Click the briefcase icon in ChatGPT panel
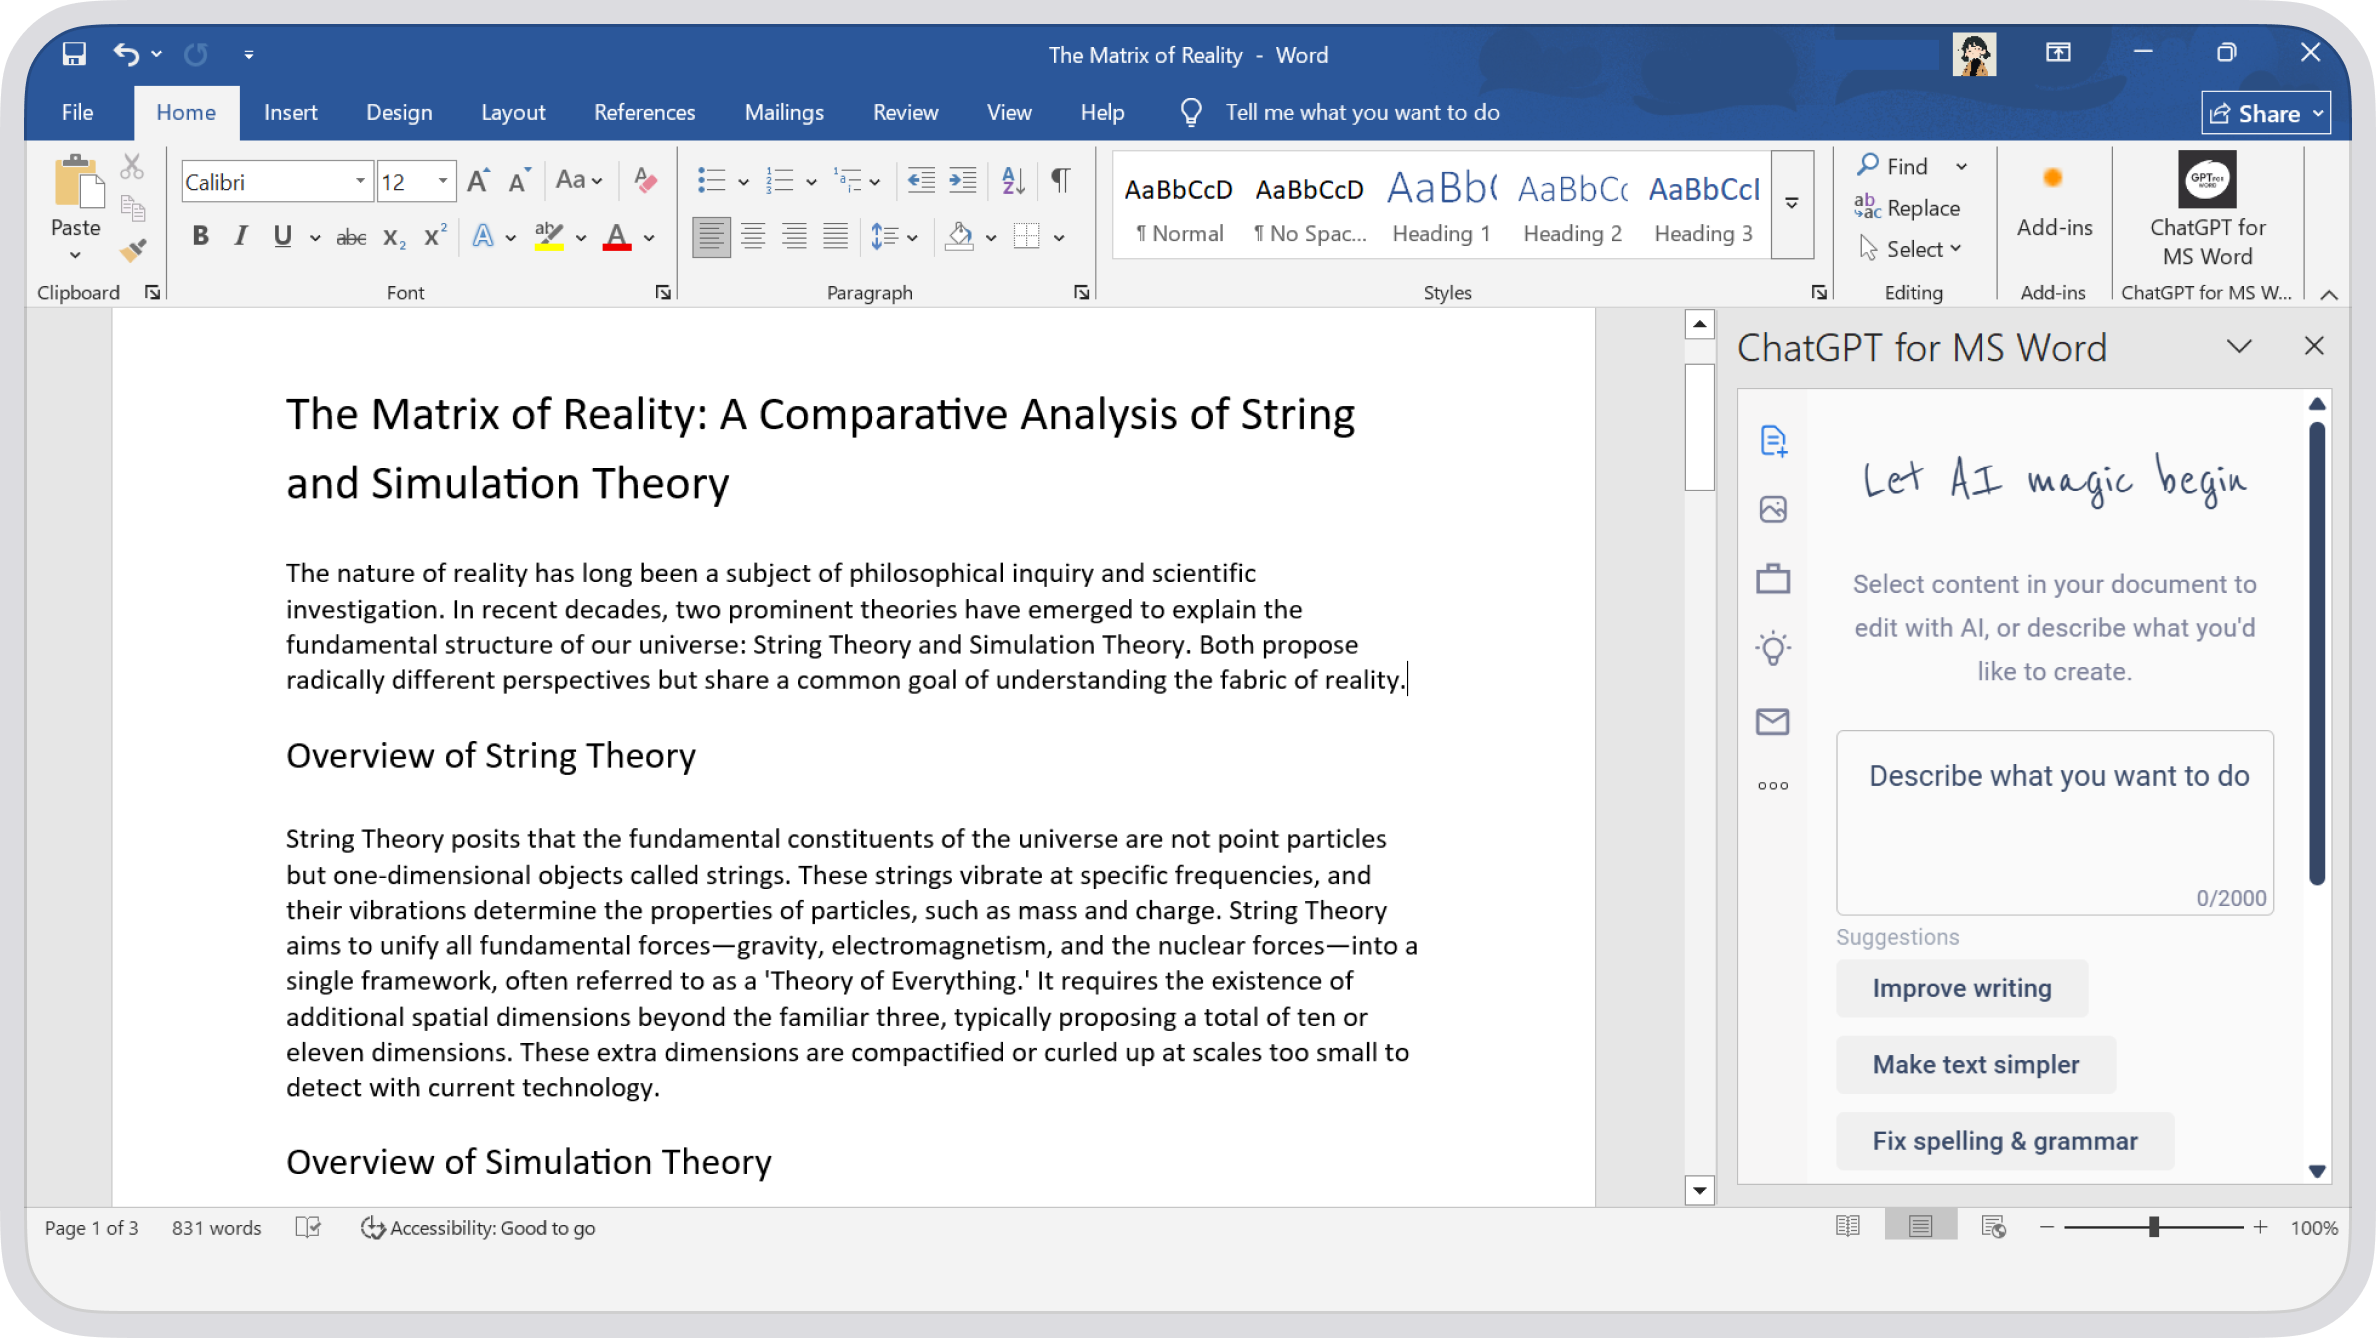2376x1338 pixels. [x=1773, y=579]
